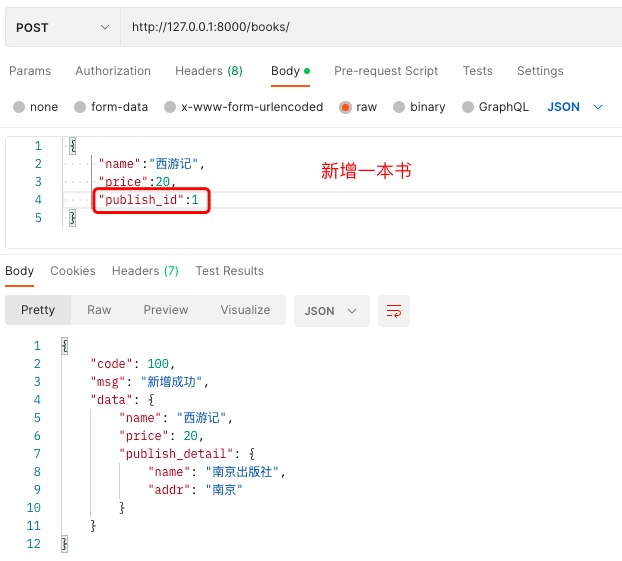The image size is (622, 561).
Task: Select the form-data radio option
Action: (80, 107)
